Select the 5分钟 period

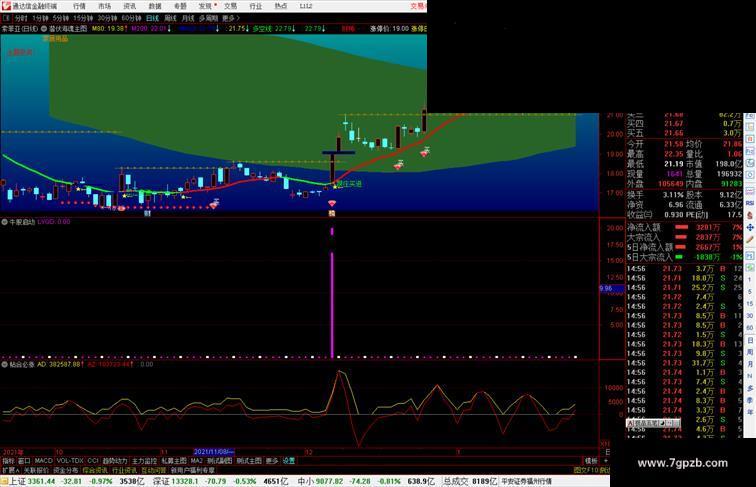(60, 18)
